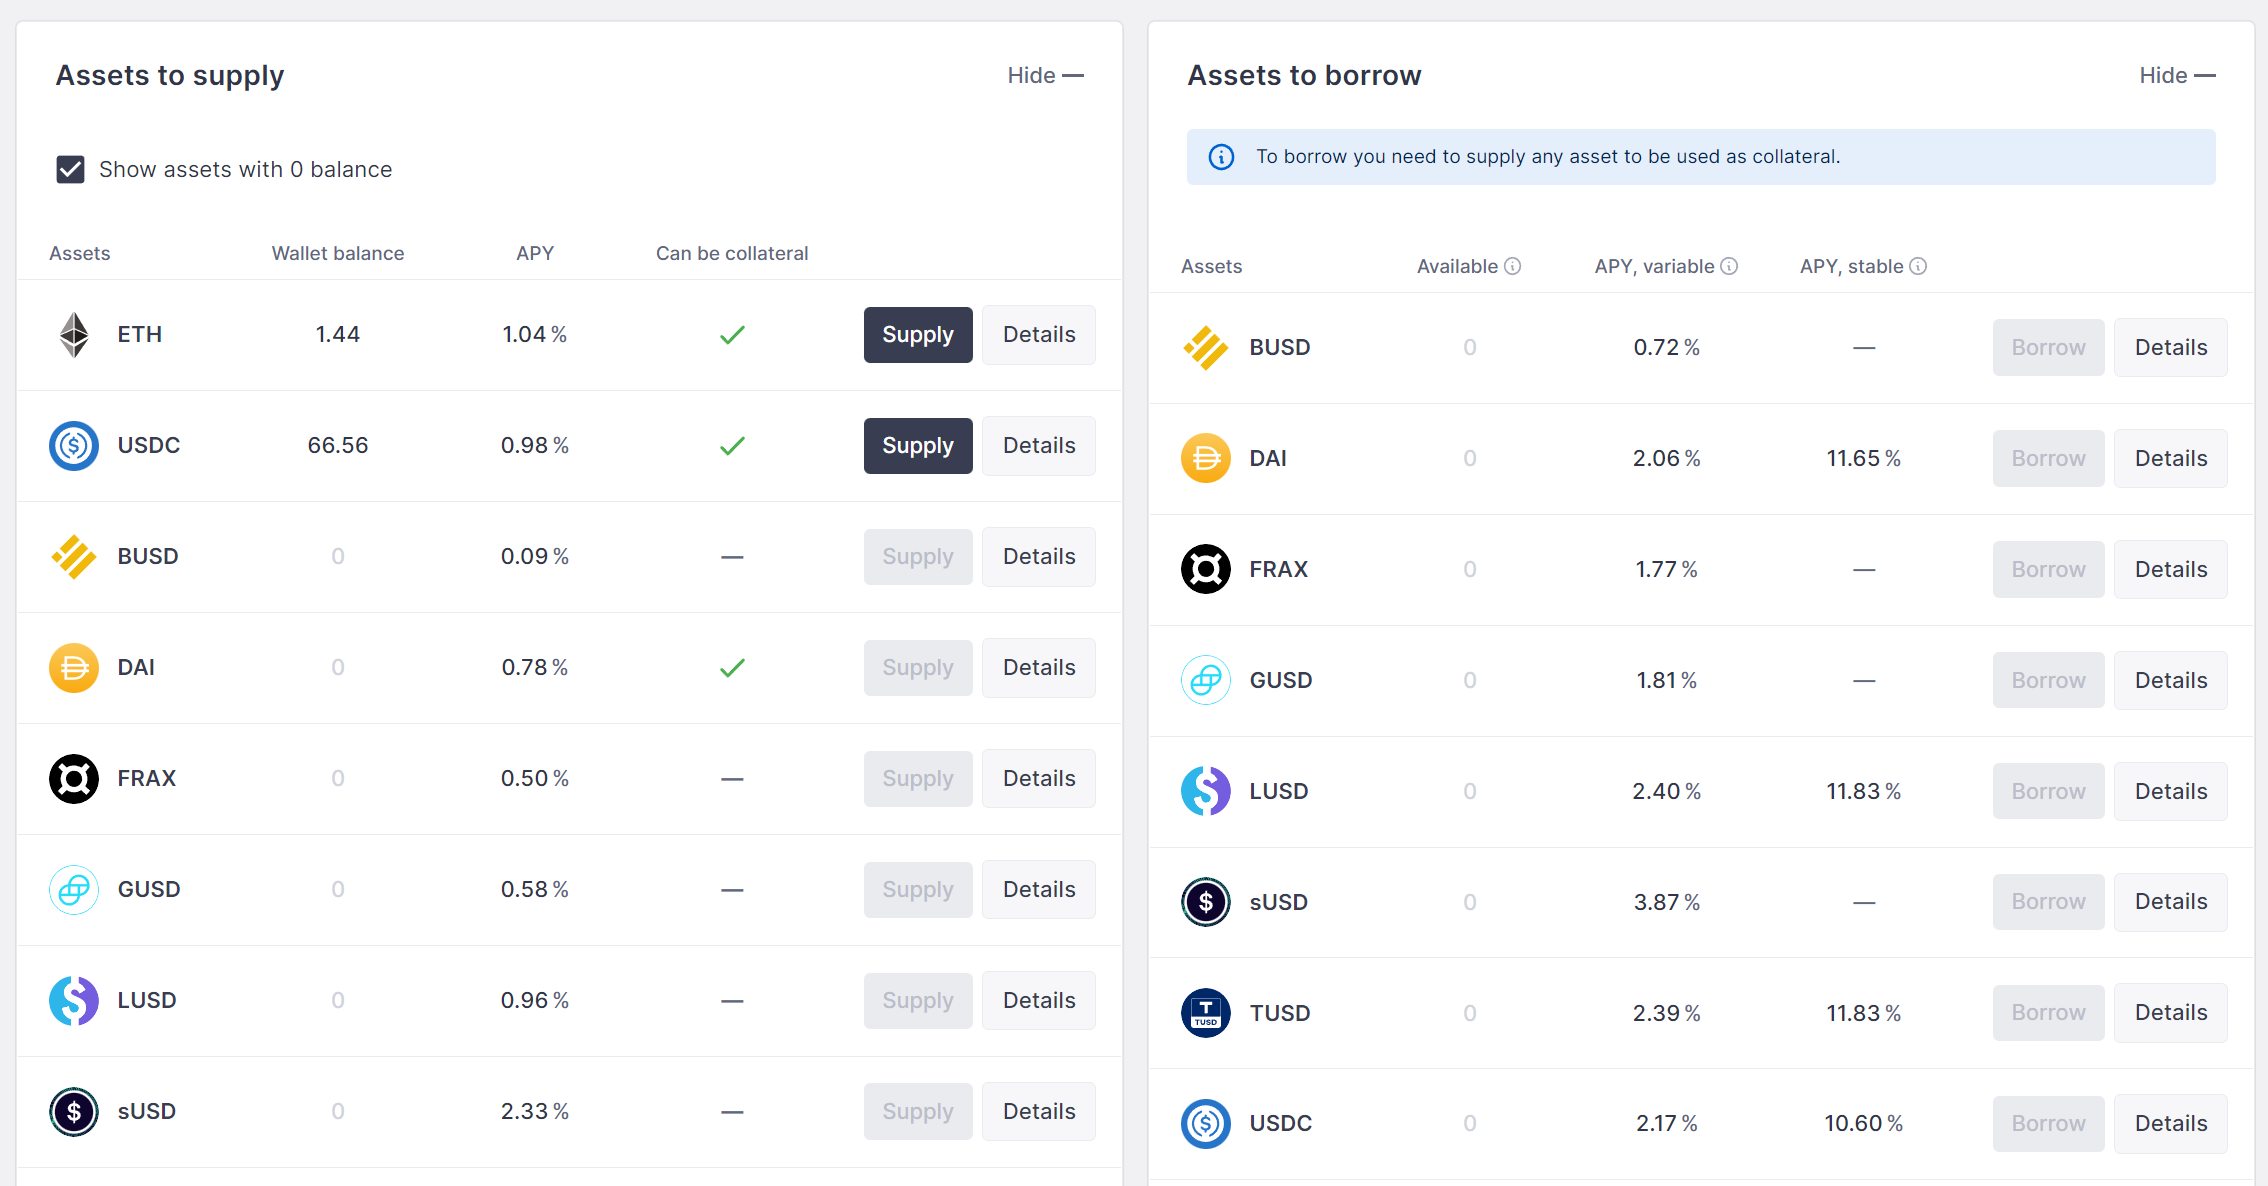Image resolution: width=2268 pixels, height=1186 pixels.
Task: Open Details for DAI in supply list
Action: [1039, 668]
